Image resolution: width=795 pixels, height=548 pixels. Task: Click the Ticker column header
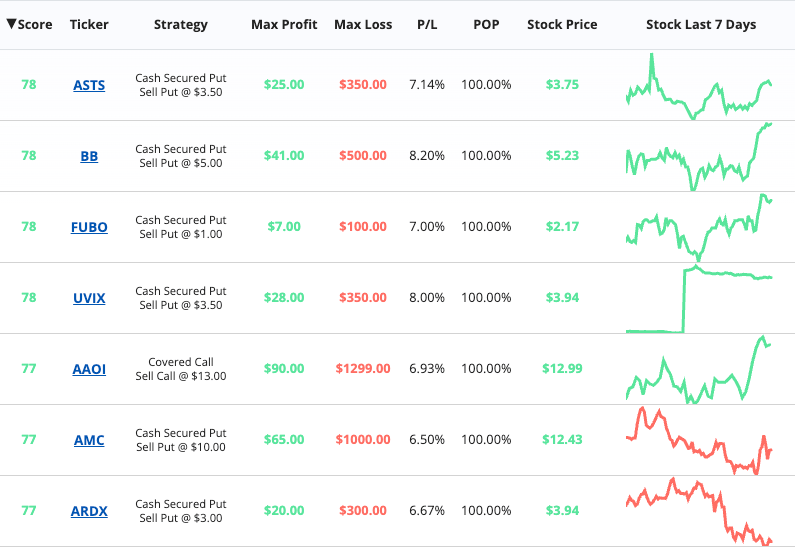pos(89,24)
